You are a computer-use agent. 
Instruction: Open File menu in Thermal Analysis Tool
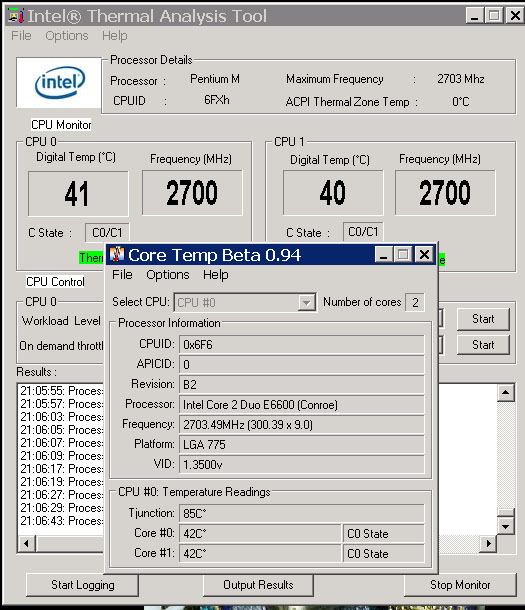(21, 35)
